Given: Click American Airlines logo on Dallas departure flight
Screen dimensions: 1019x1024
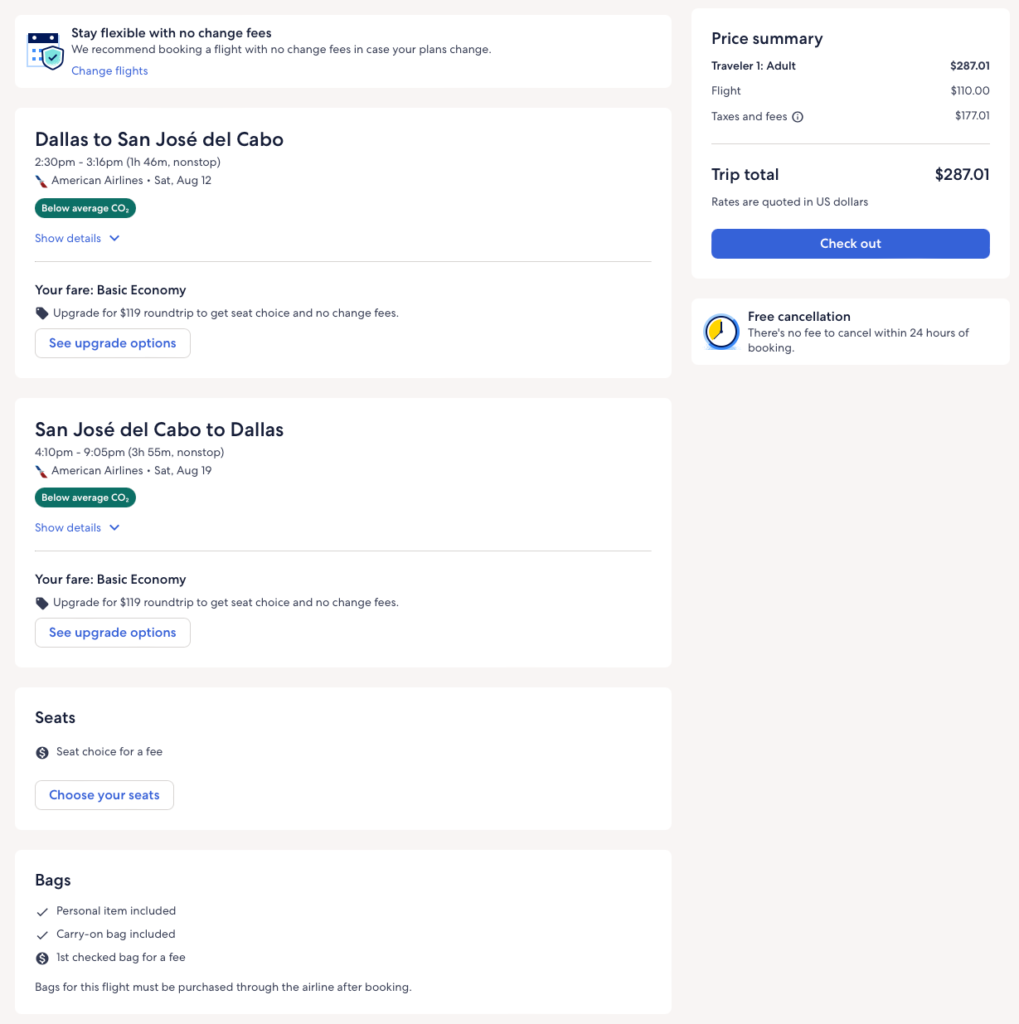Looking at the screenshot, I should (41, 181).
